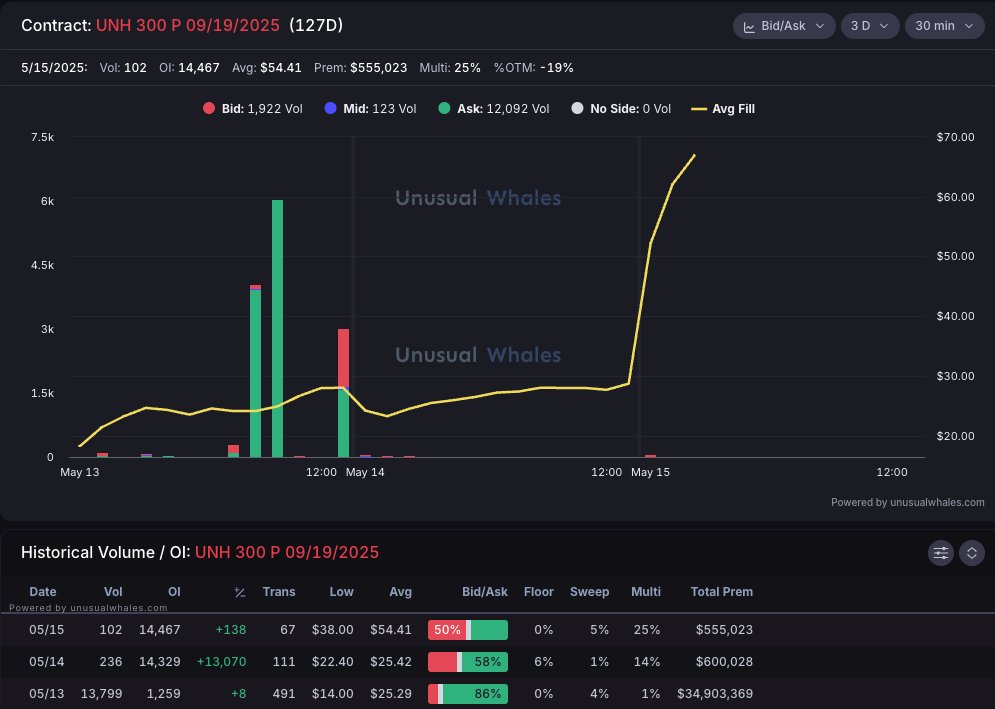This screenshot has height=709, width=995.
Task: Toggle the Ask series in the legend
Action: pyautogui.click(x=494, y=109)
